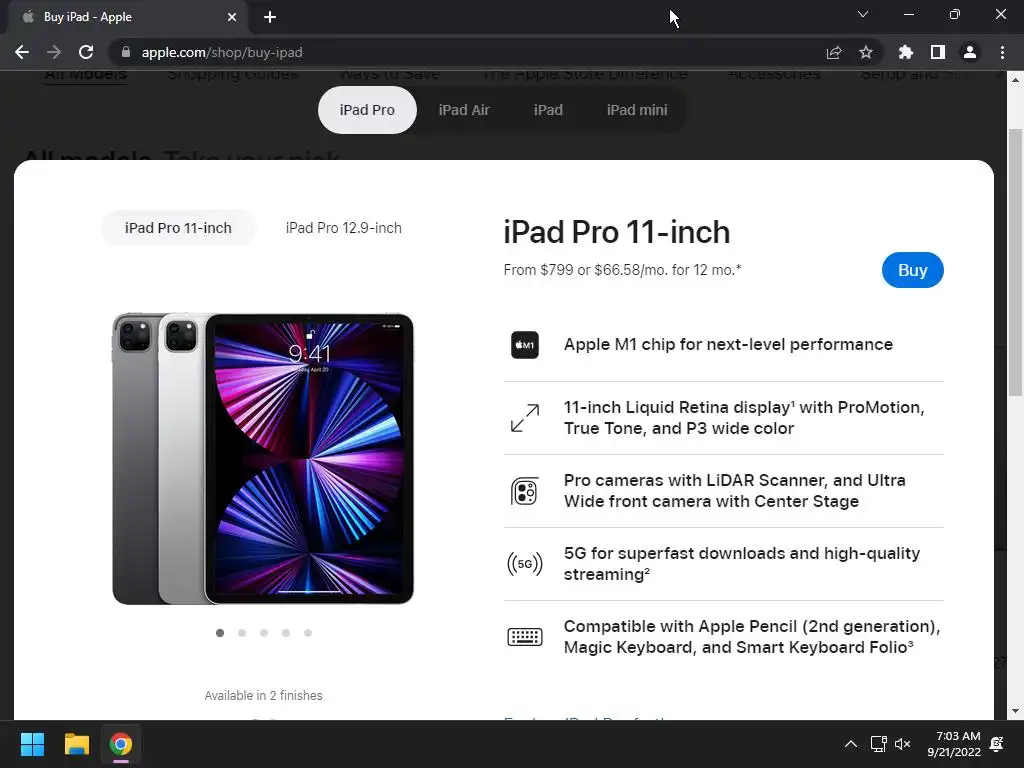Toggle Chrome side panel
The width and height of the screenshot is (1024, 768).
[938, 52]
